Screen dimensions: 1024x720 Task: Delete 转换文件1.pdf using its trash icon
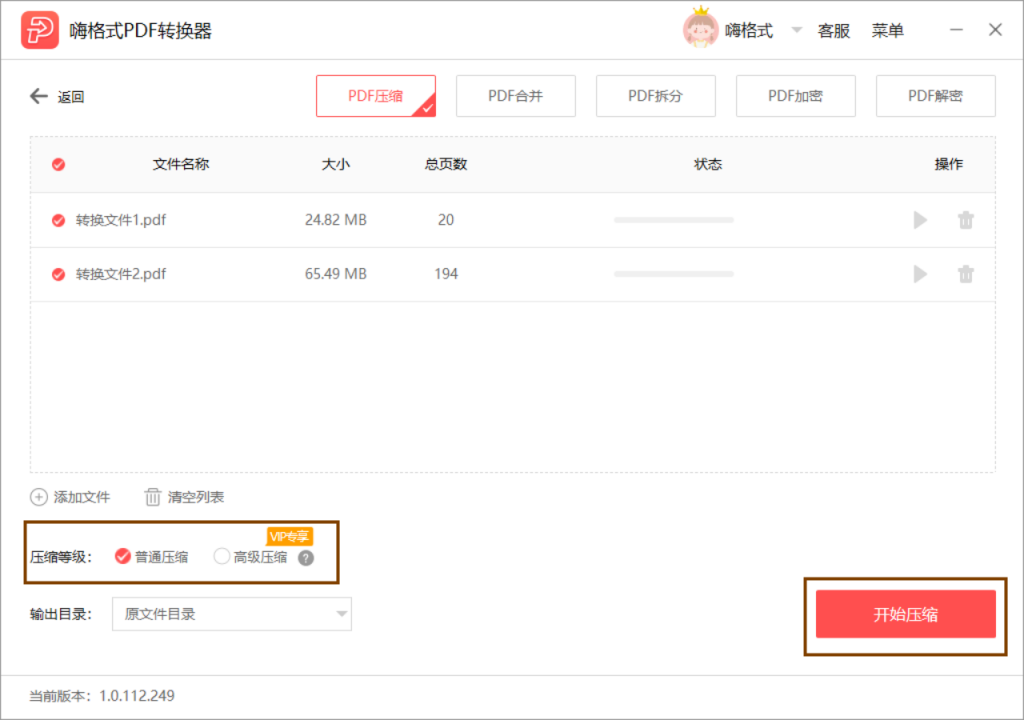coord(965,220)
